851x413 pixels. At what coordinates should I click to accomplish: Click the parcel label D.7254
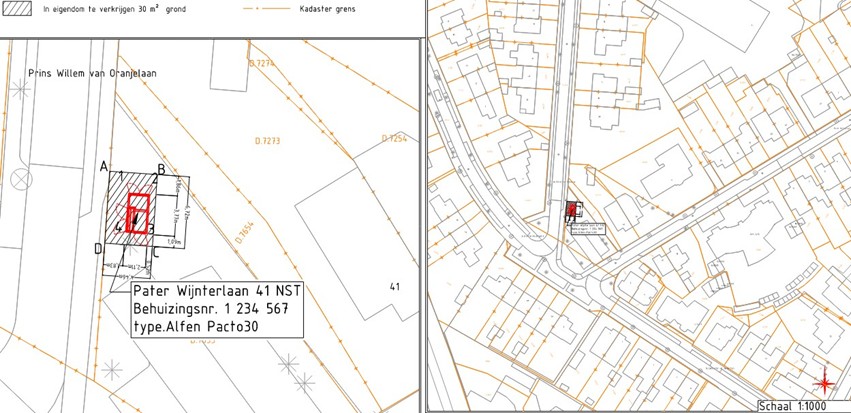click(x=394, y=138)
